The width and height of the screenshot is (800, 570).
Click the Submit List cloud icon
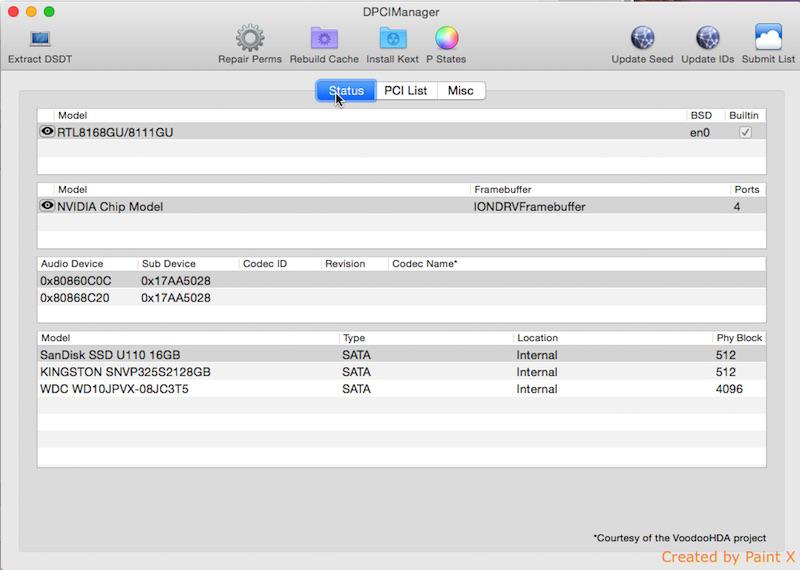768,40
